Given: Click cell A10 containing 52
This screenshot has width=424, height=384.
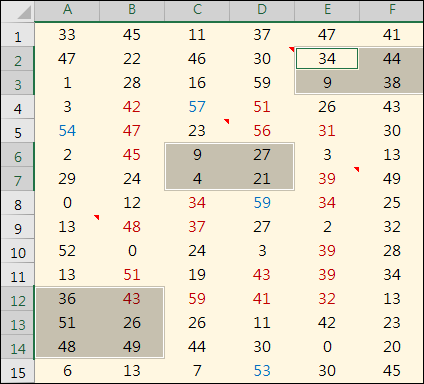Looking at the screenshot, I should tap(67, 251).
